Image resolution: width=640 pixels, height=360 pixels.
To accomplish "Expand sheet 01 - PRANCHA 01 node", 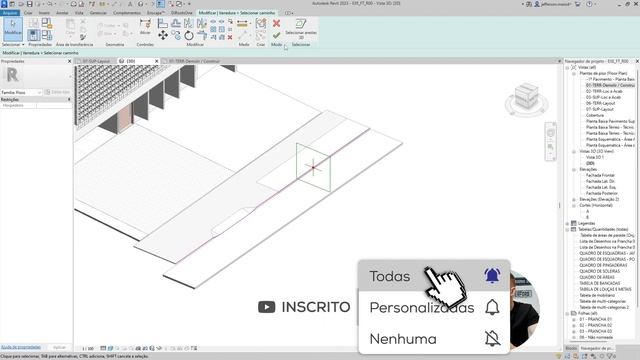I will (x=574, y=319).
